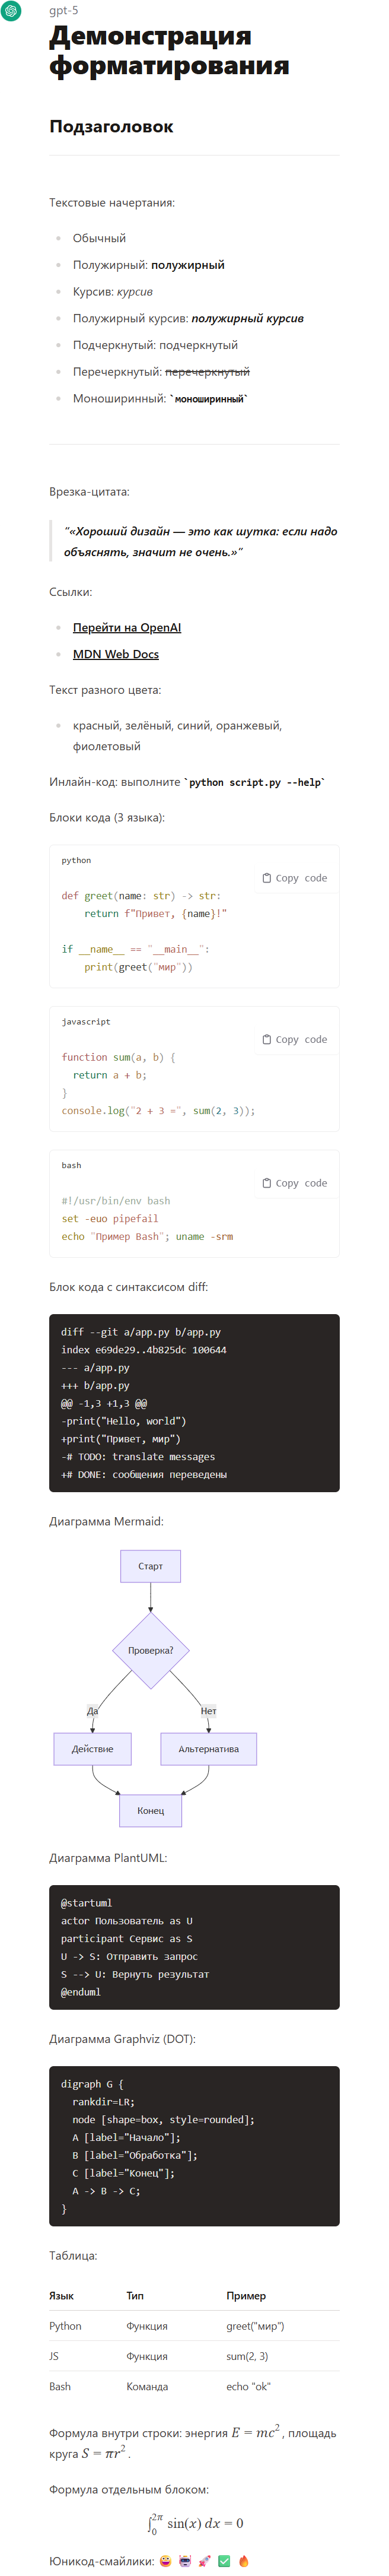Click the "Подзаголовок" subheading

[111, 126]
